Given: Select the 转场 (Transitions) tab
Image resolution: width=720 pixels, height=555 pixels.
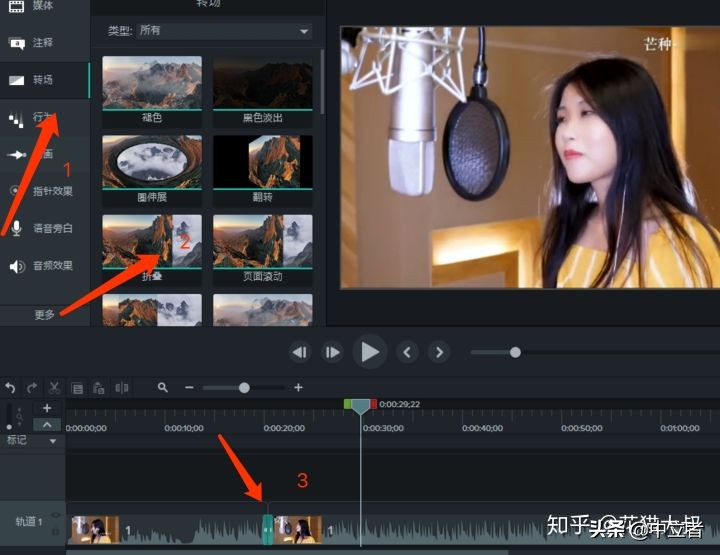Looking at the screenshot, I should tap(44, 80).
